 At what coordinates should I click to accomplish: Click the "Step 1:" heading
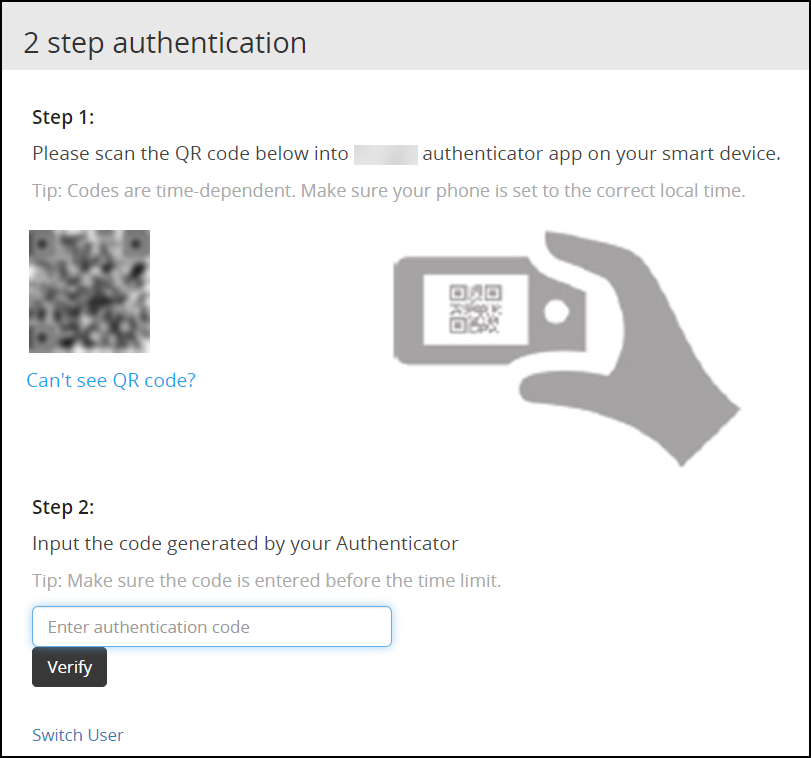pyautogui.click(x=61, y=117)
